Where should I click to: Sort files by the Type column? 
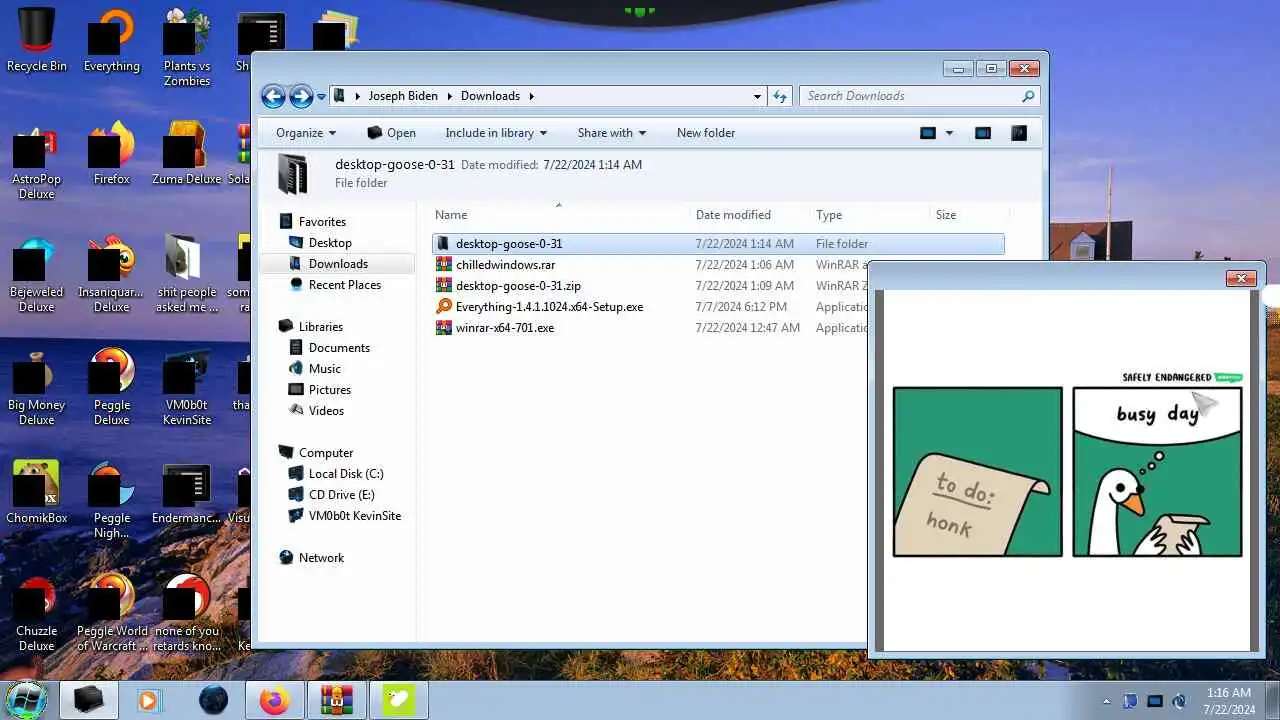tap(870, 215)
